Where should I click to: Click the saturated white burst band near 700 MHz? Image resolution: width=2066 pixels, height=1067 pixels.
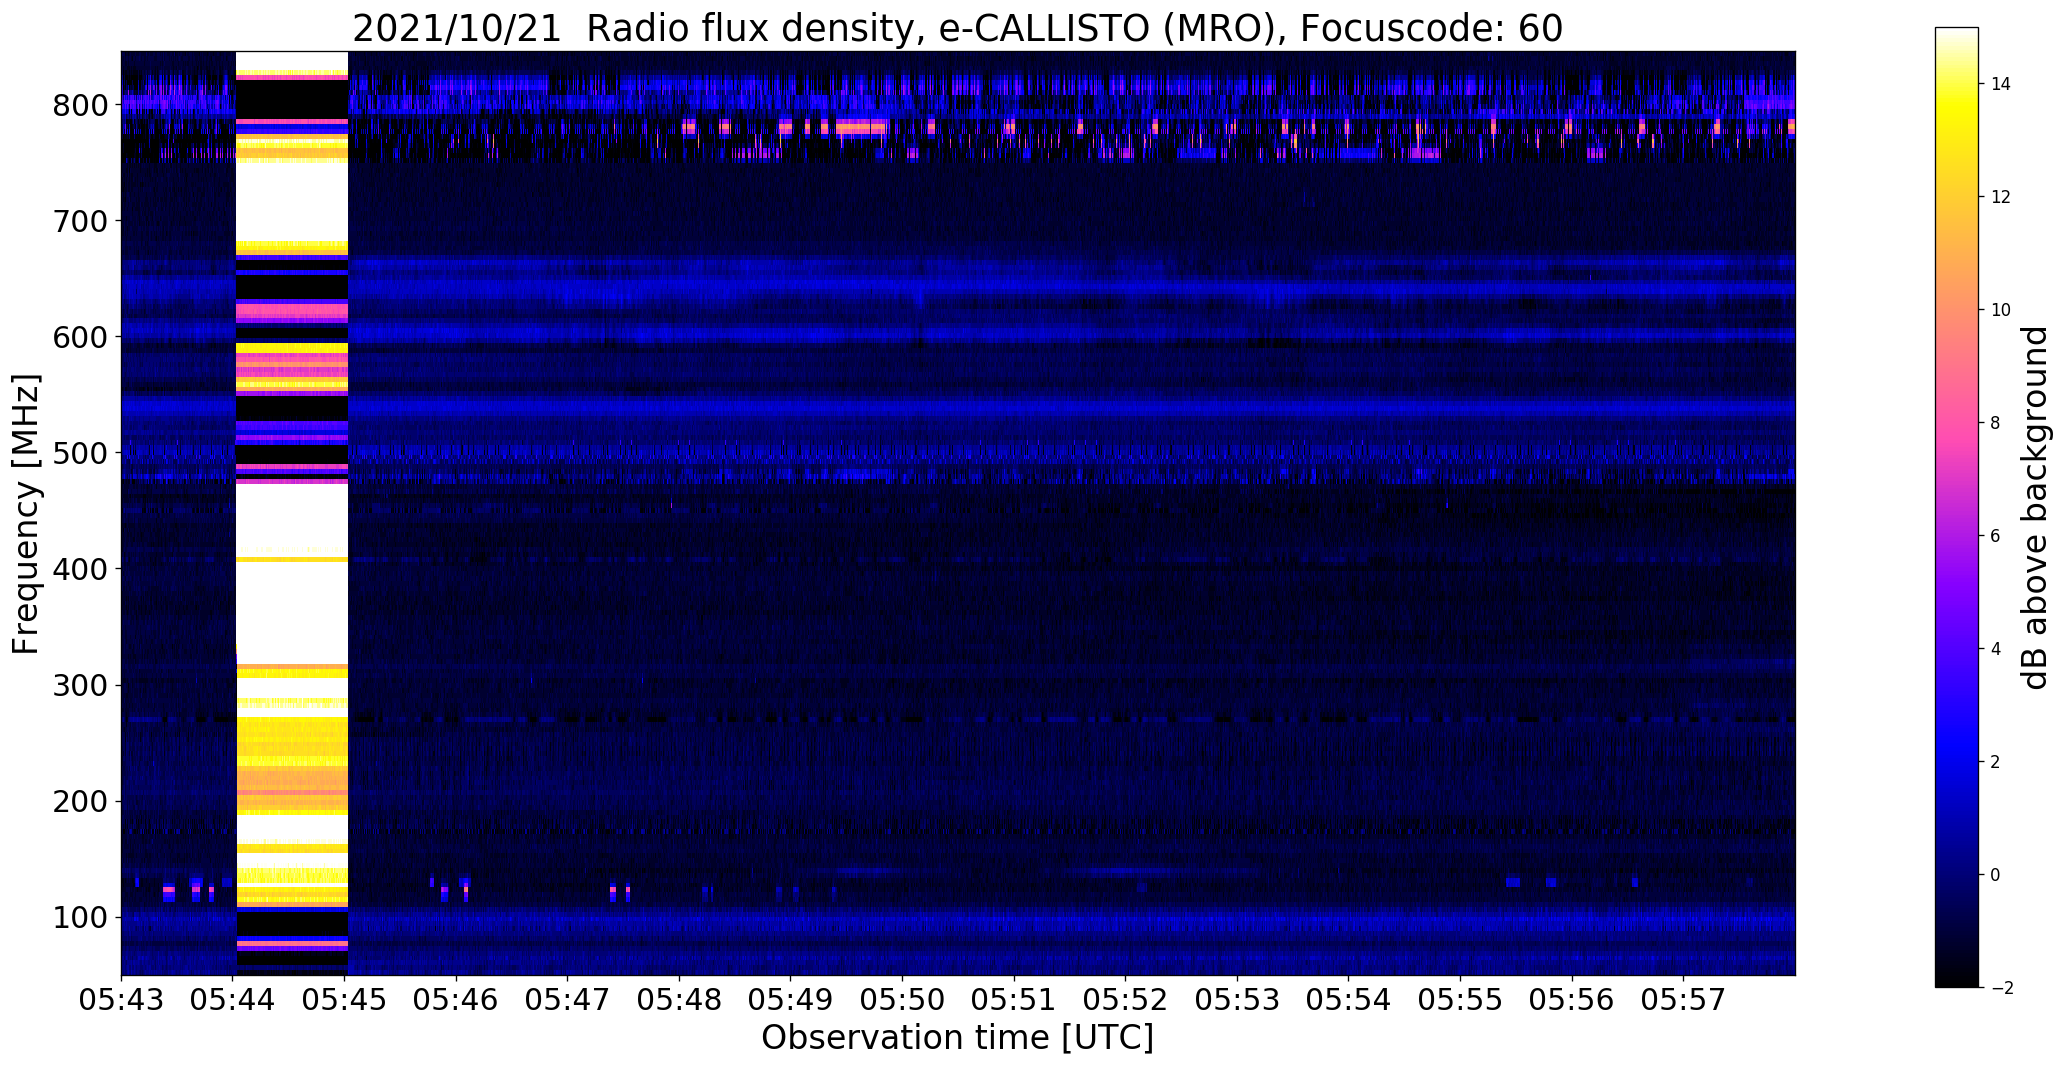pos(291,201)
